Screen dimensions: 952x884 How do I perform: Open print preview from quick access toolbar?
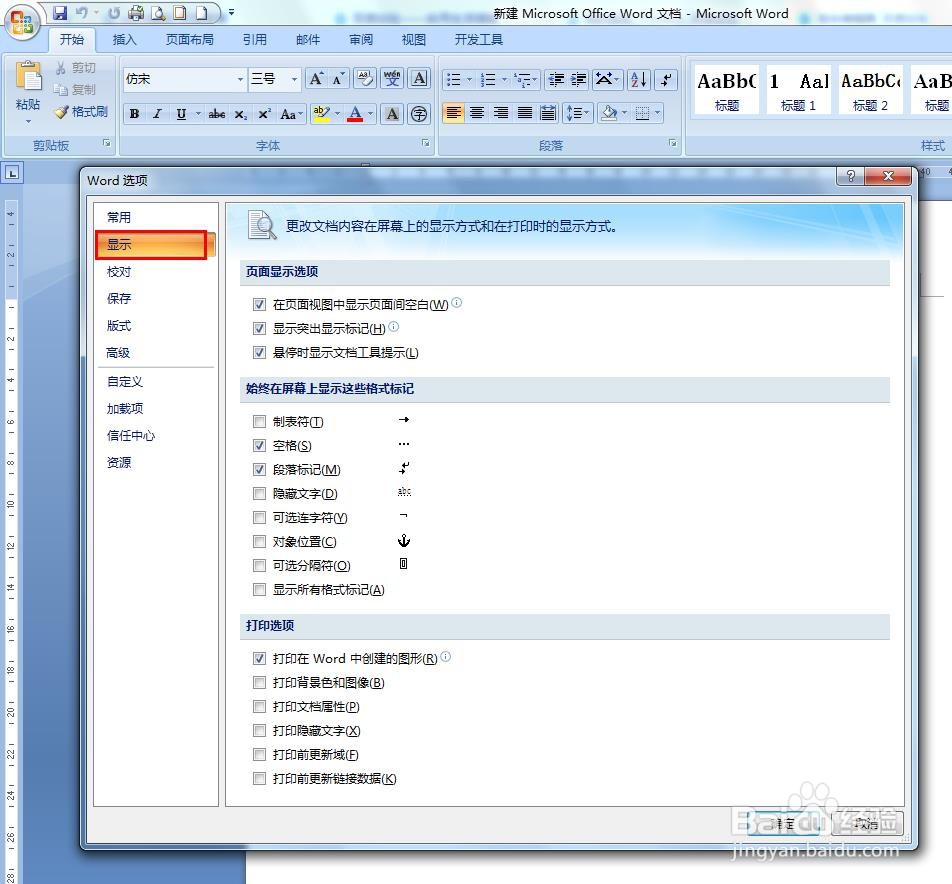point(158,13)
